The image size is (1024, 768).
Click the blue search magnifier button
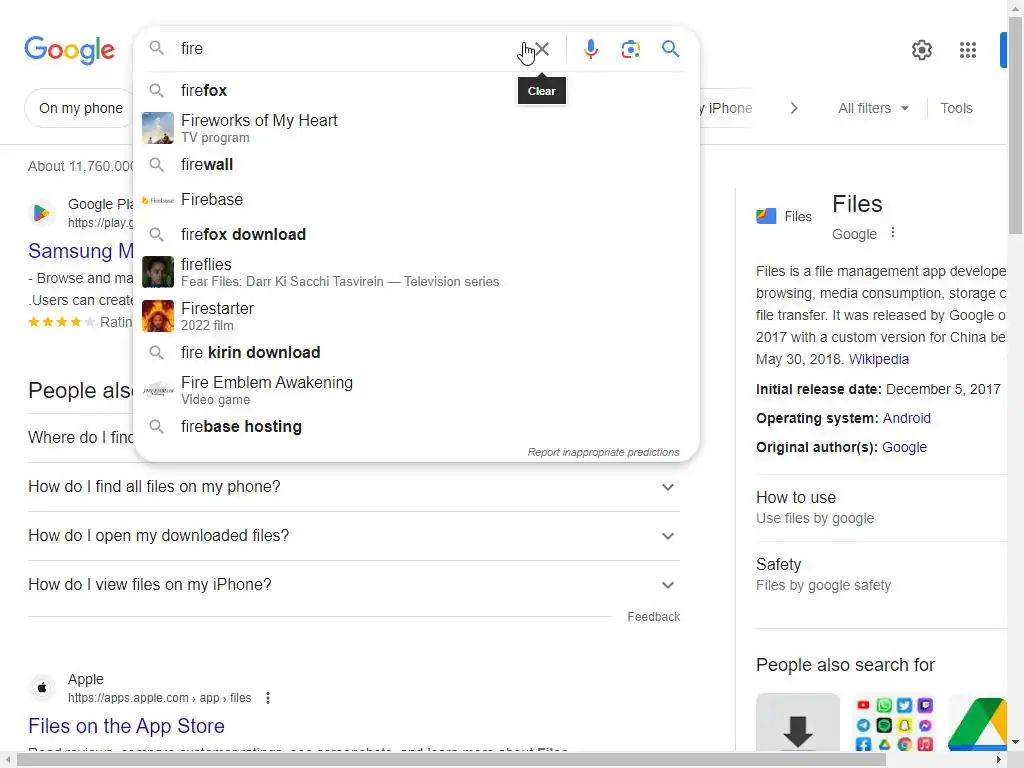(x=670, y=49)
